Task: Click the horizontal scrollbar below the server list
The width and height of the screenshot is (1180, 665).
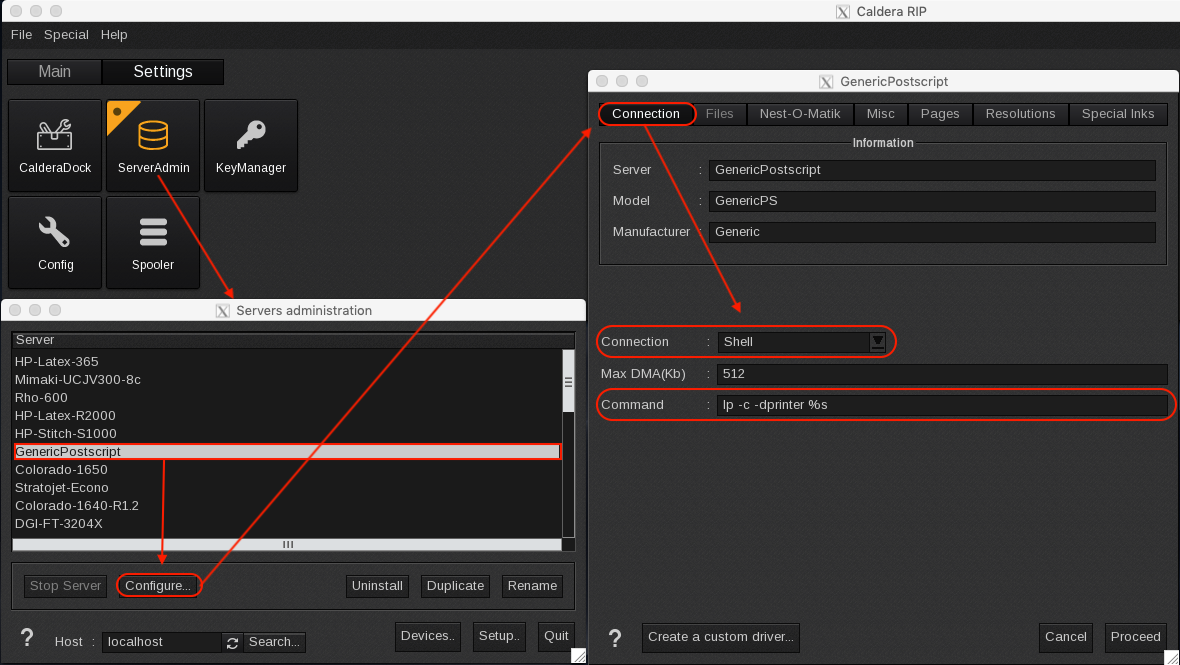Action: click(287, 544)
